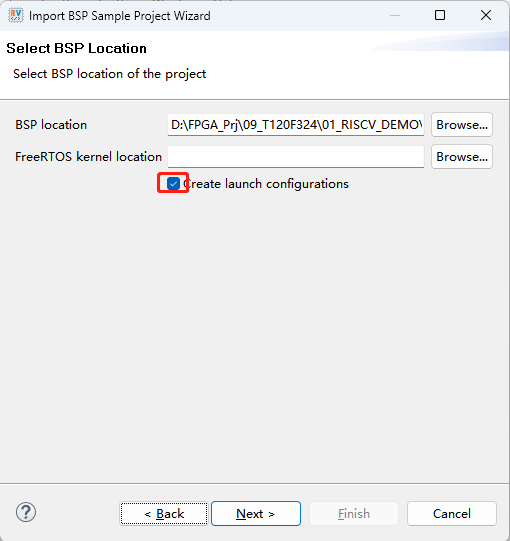Click the Select BSP Location heading

pyautogui.click(x=76, y=48)
